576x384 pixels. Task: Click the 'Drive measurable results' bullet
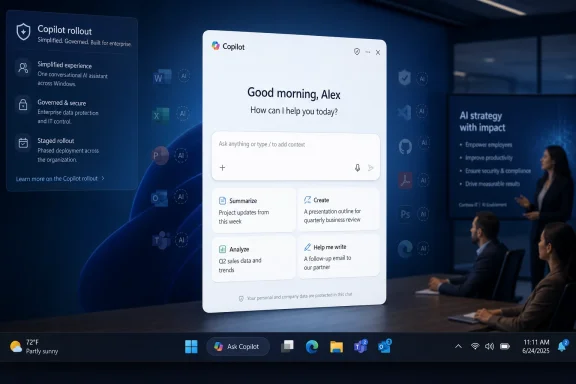[x=492, y=184]
